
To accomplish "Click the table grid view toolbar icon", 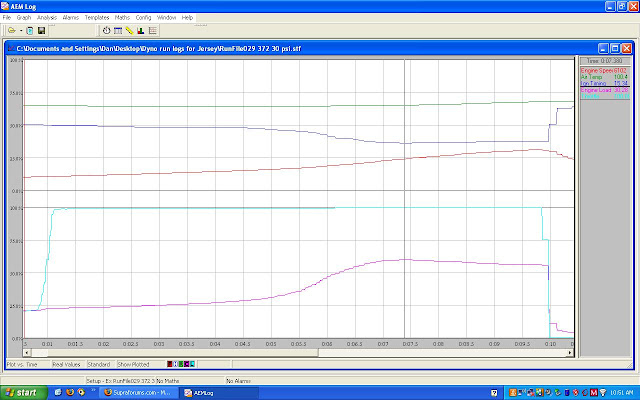I will [118, 31].
